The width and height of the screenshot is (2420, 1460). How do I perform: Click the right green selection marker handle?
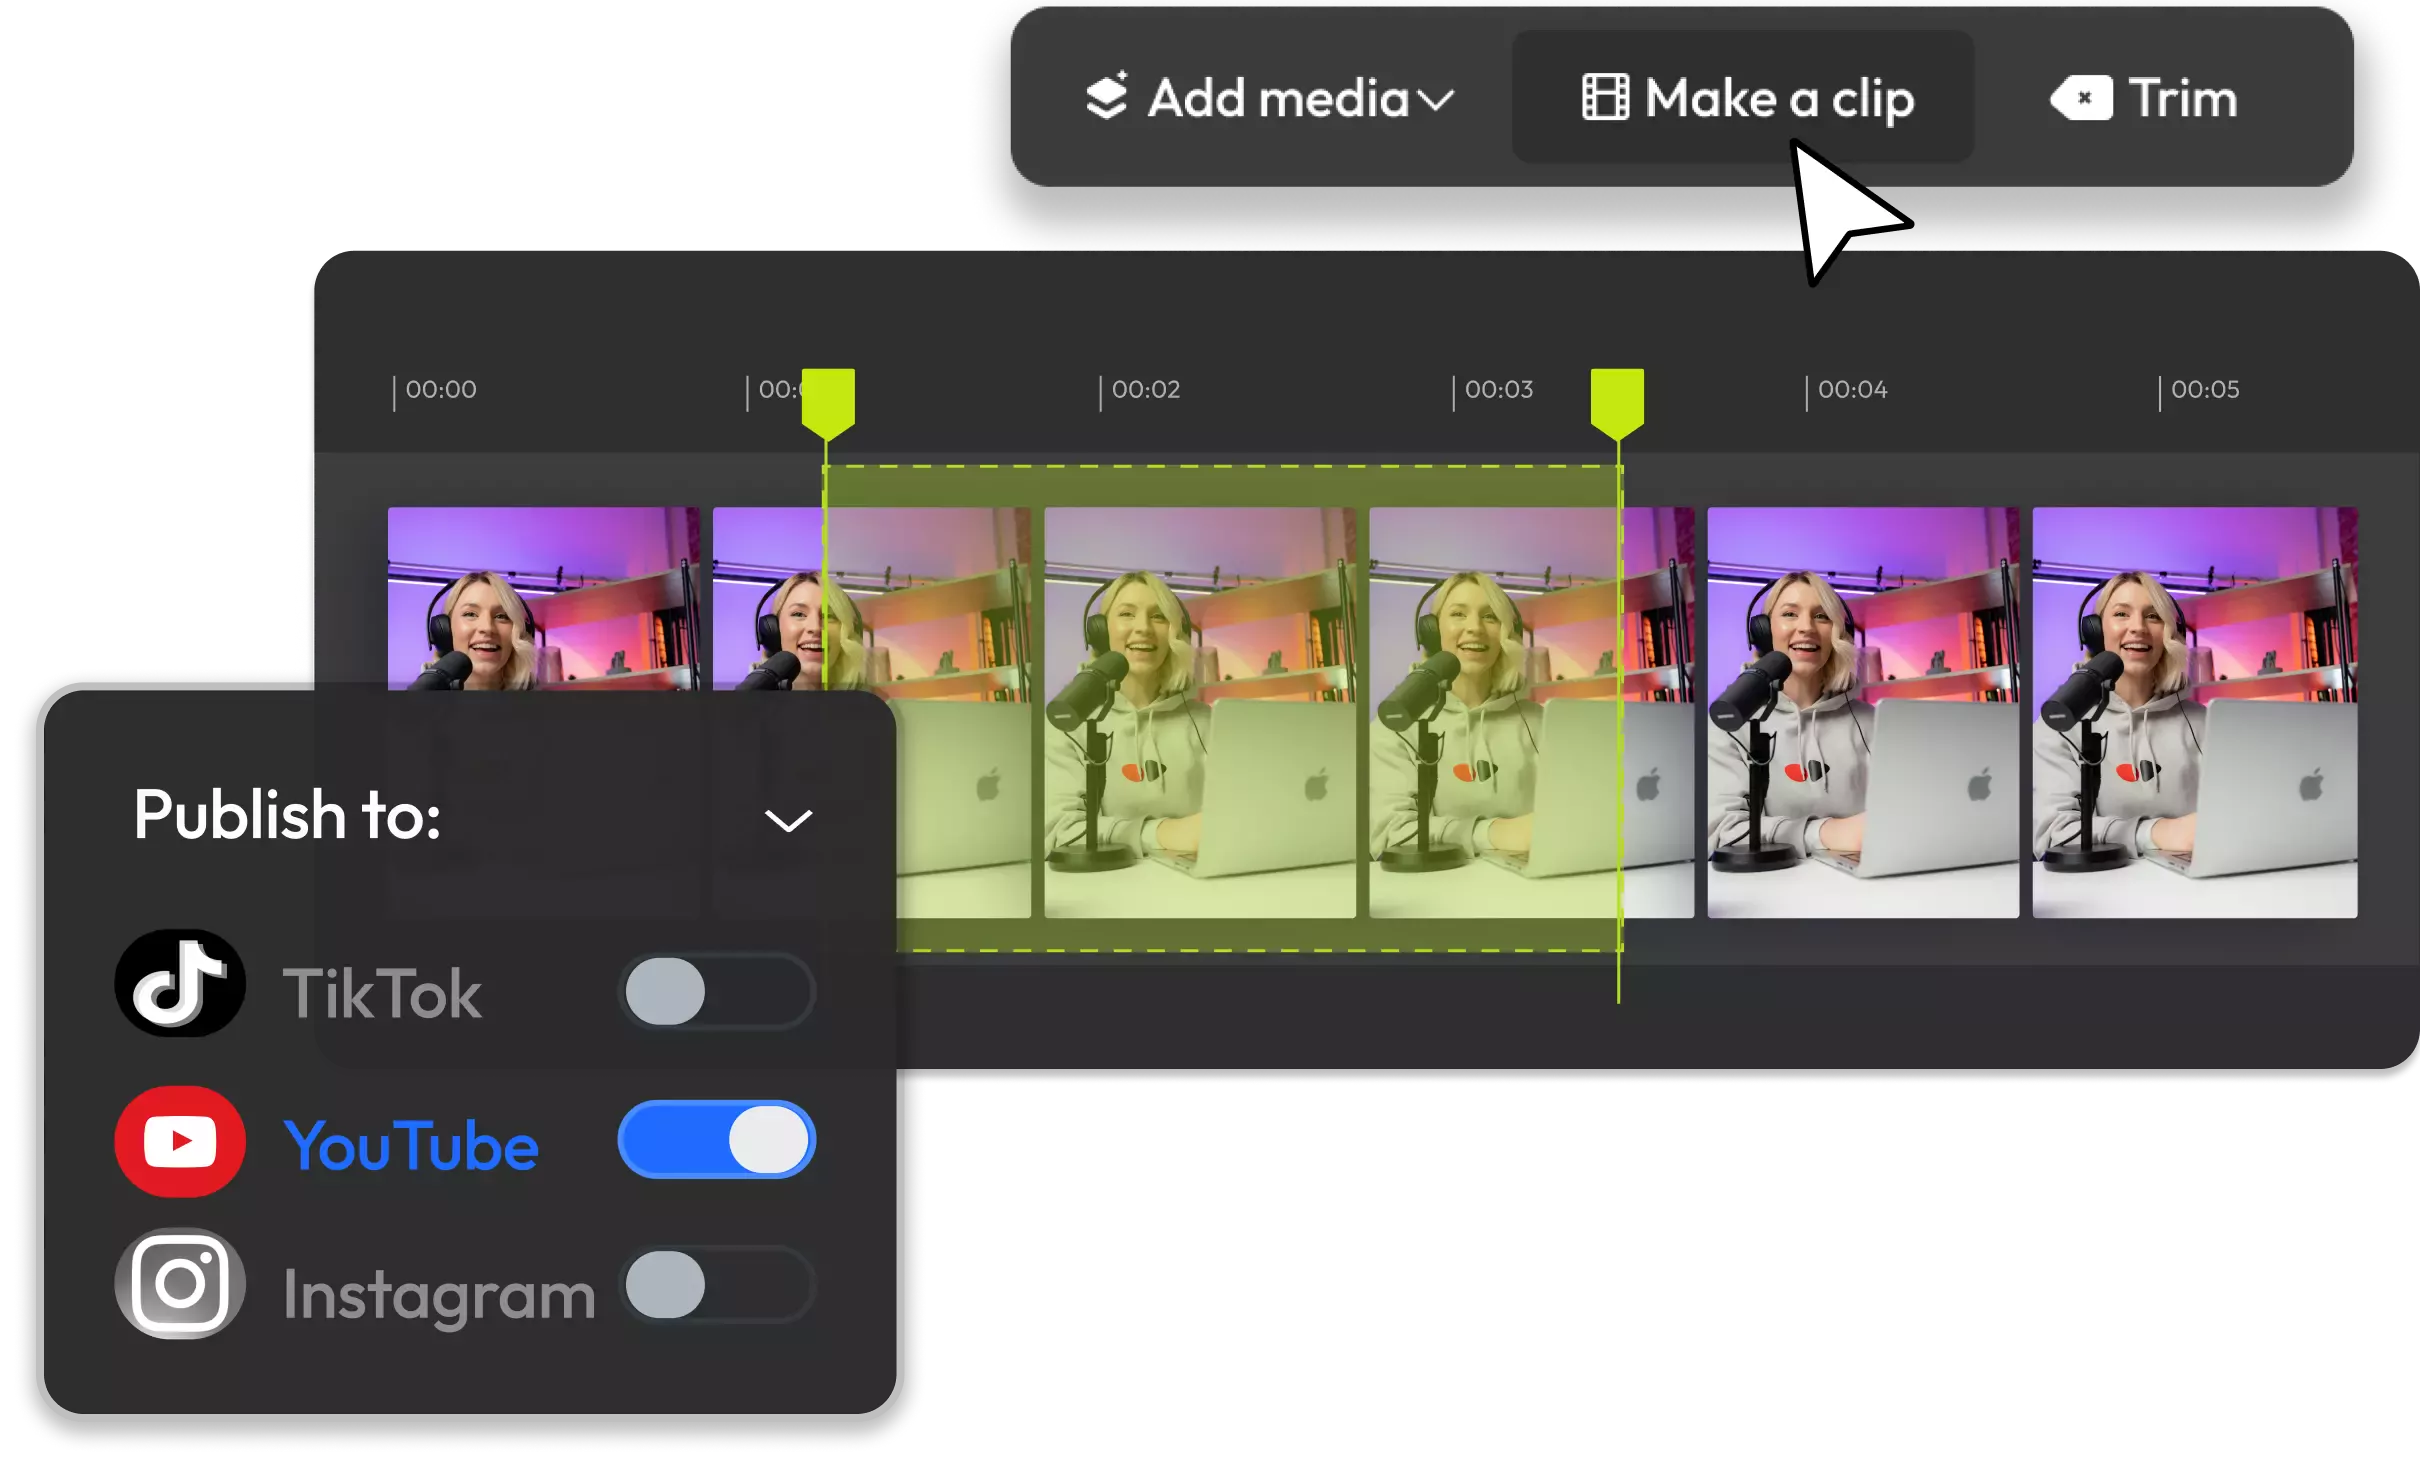pyautogui.click(x=1617, y=401)
